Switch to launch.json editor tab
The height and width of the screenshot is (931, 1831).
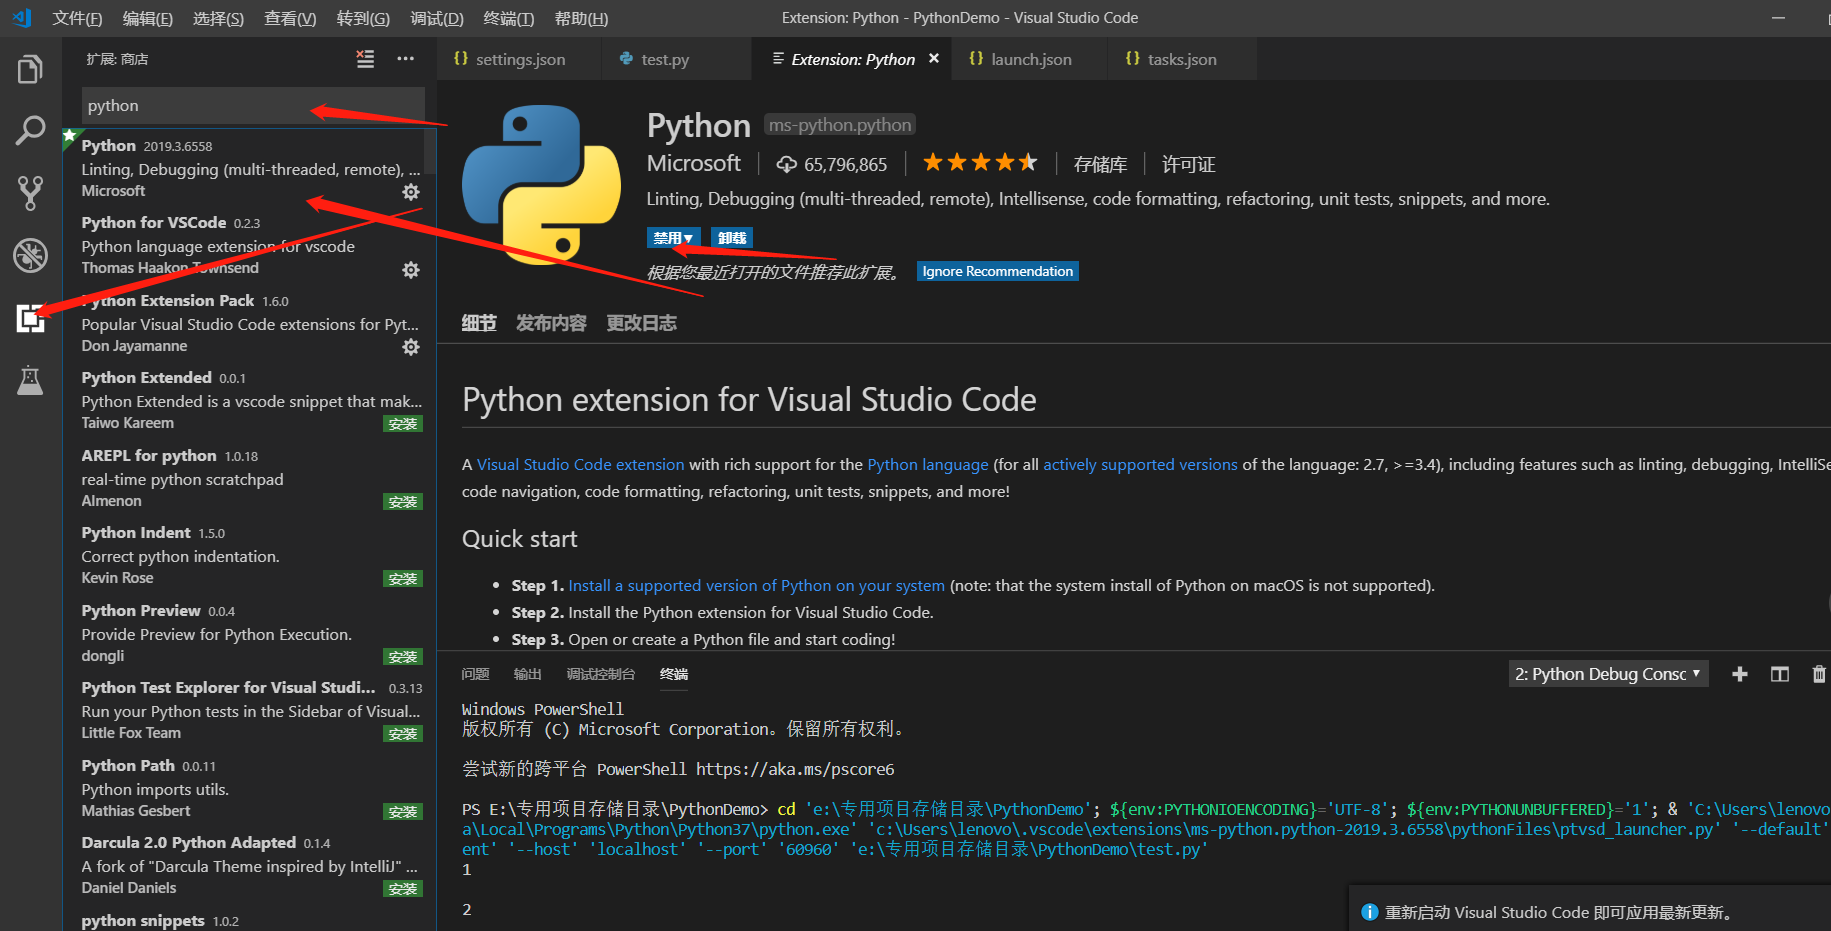pos(1030,59)
